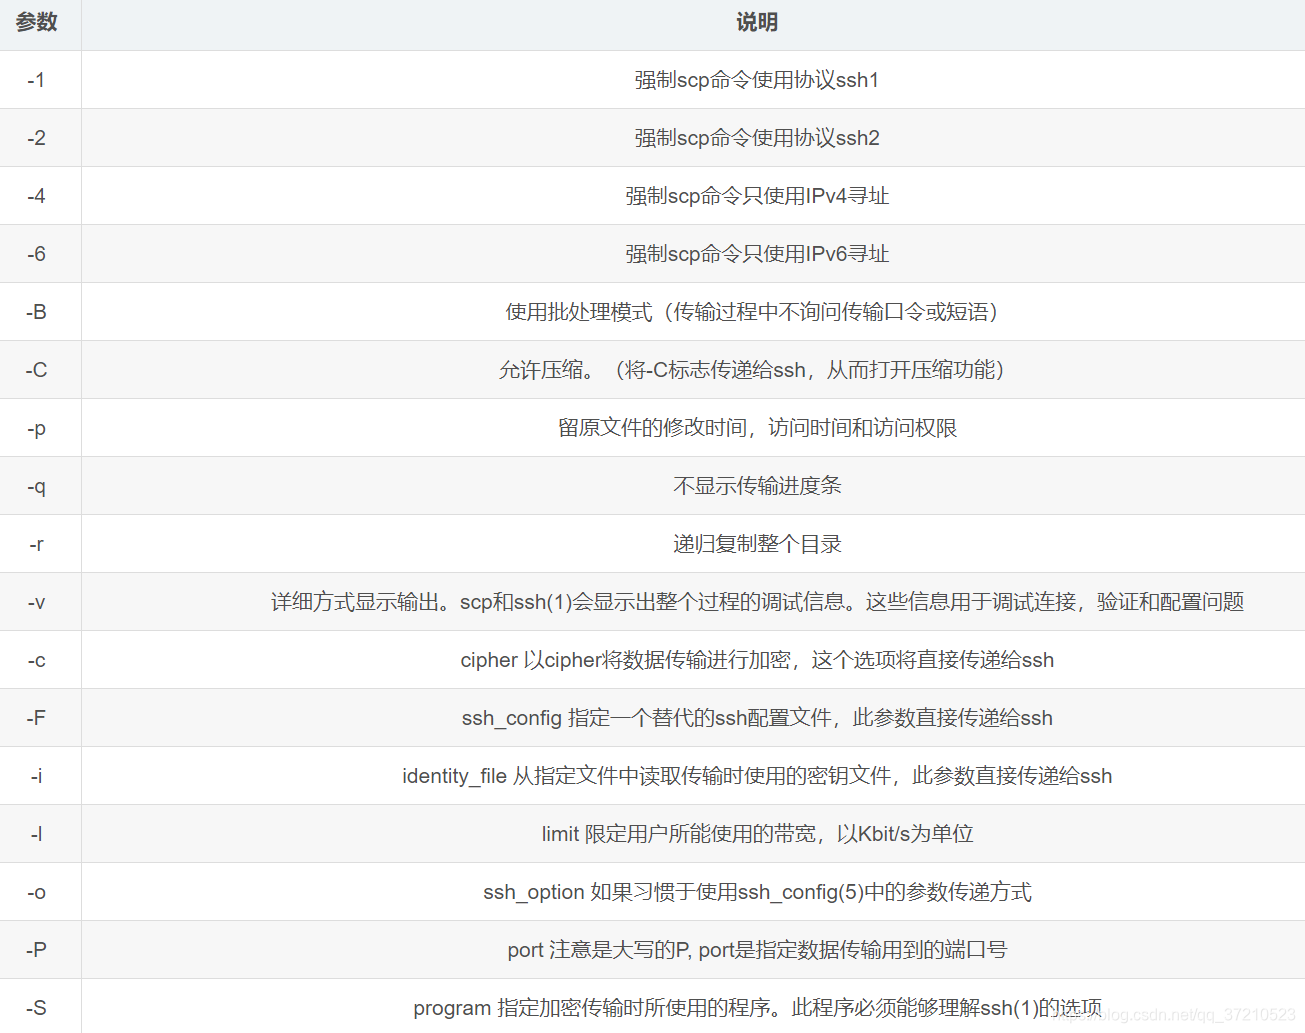
Task: Click description 强制scp命令使用协议ssh2
Action: [757, 138]
